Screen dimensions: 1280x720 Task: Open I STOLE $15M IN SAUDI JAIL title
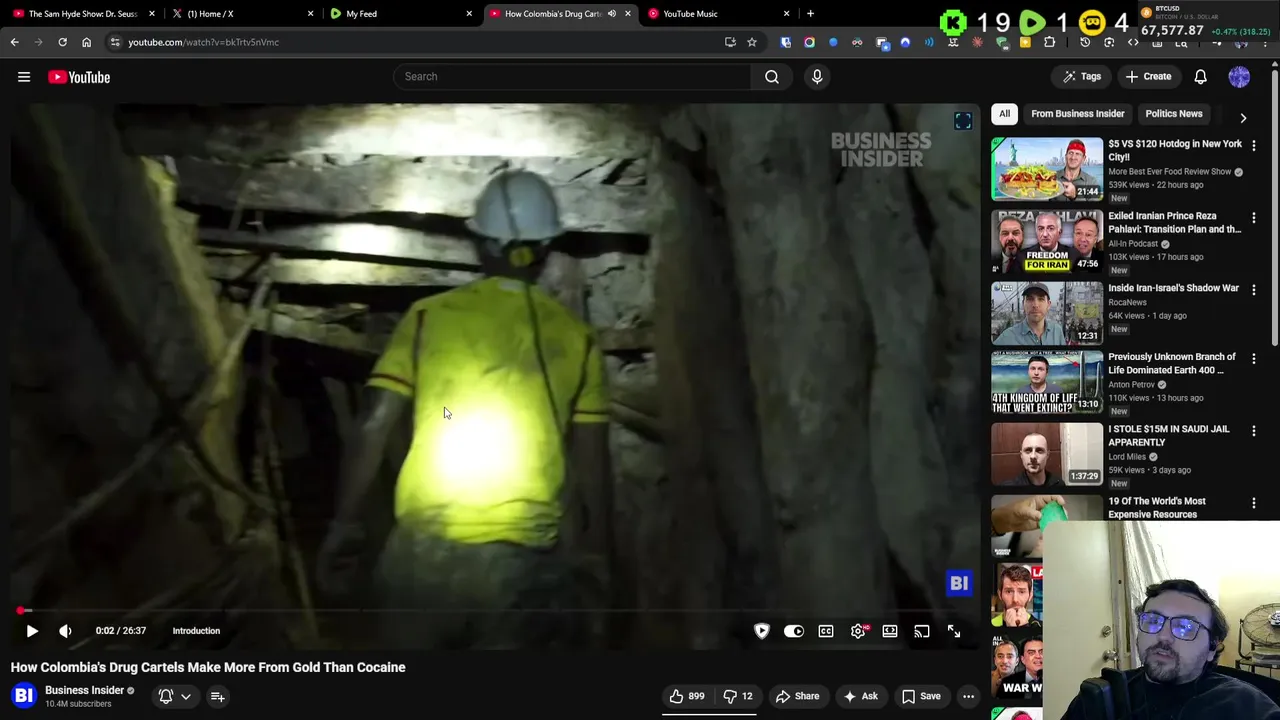(1168, 435)
